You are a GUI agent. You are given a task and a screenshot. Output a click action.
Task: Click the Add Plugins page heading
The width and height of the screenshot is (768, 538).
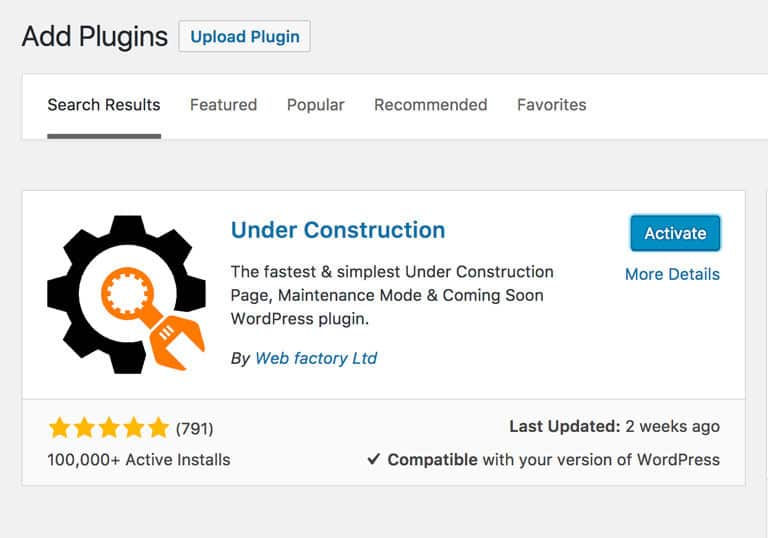[95, 36]
